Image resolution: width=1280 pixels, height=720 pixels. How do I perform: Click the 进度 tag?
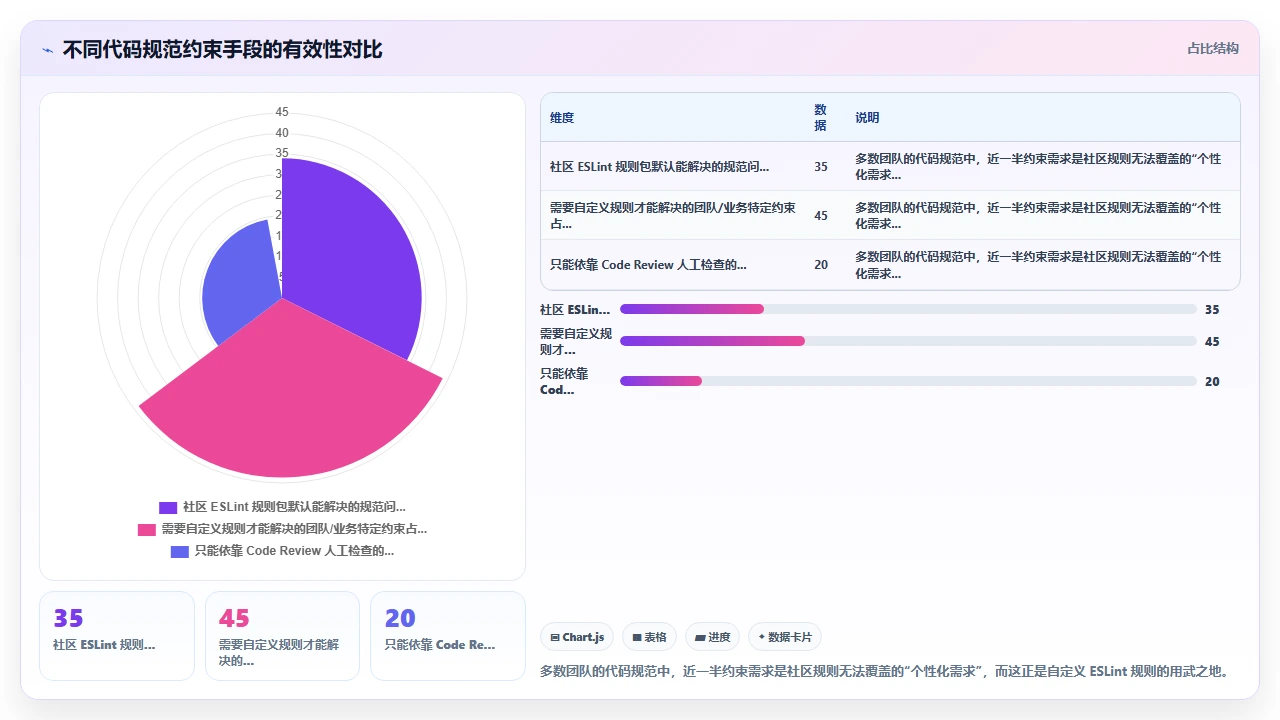pos(712,637)
